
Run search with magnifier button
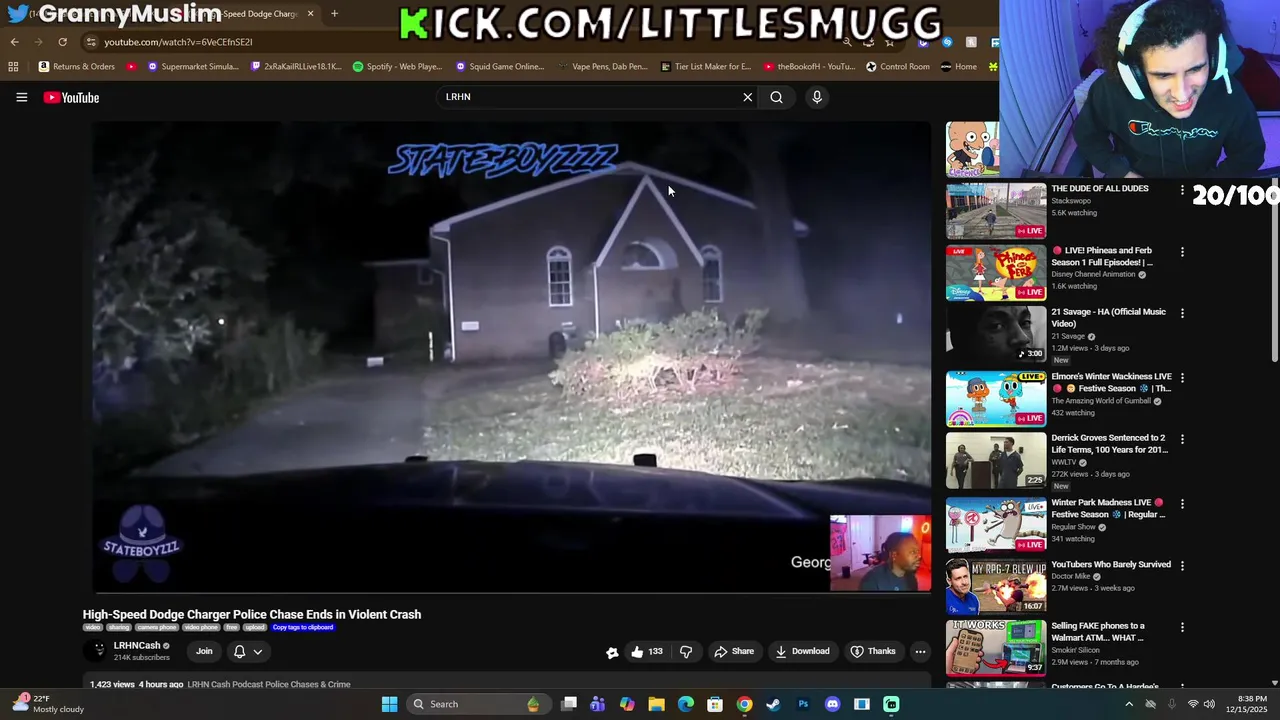(776, 97)
